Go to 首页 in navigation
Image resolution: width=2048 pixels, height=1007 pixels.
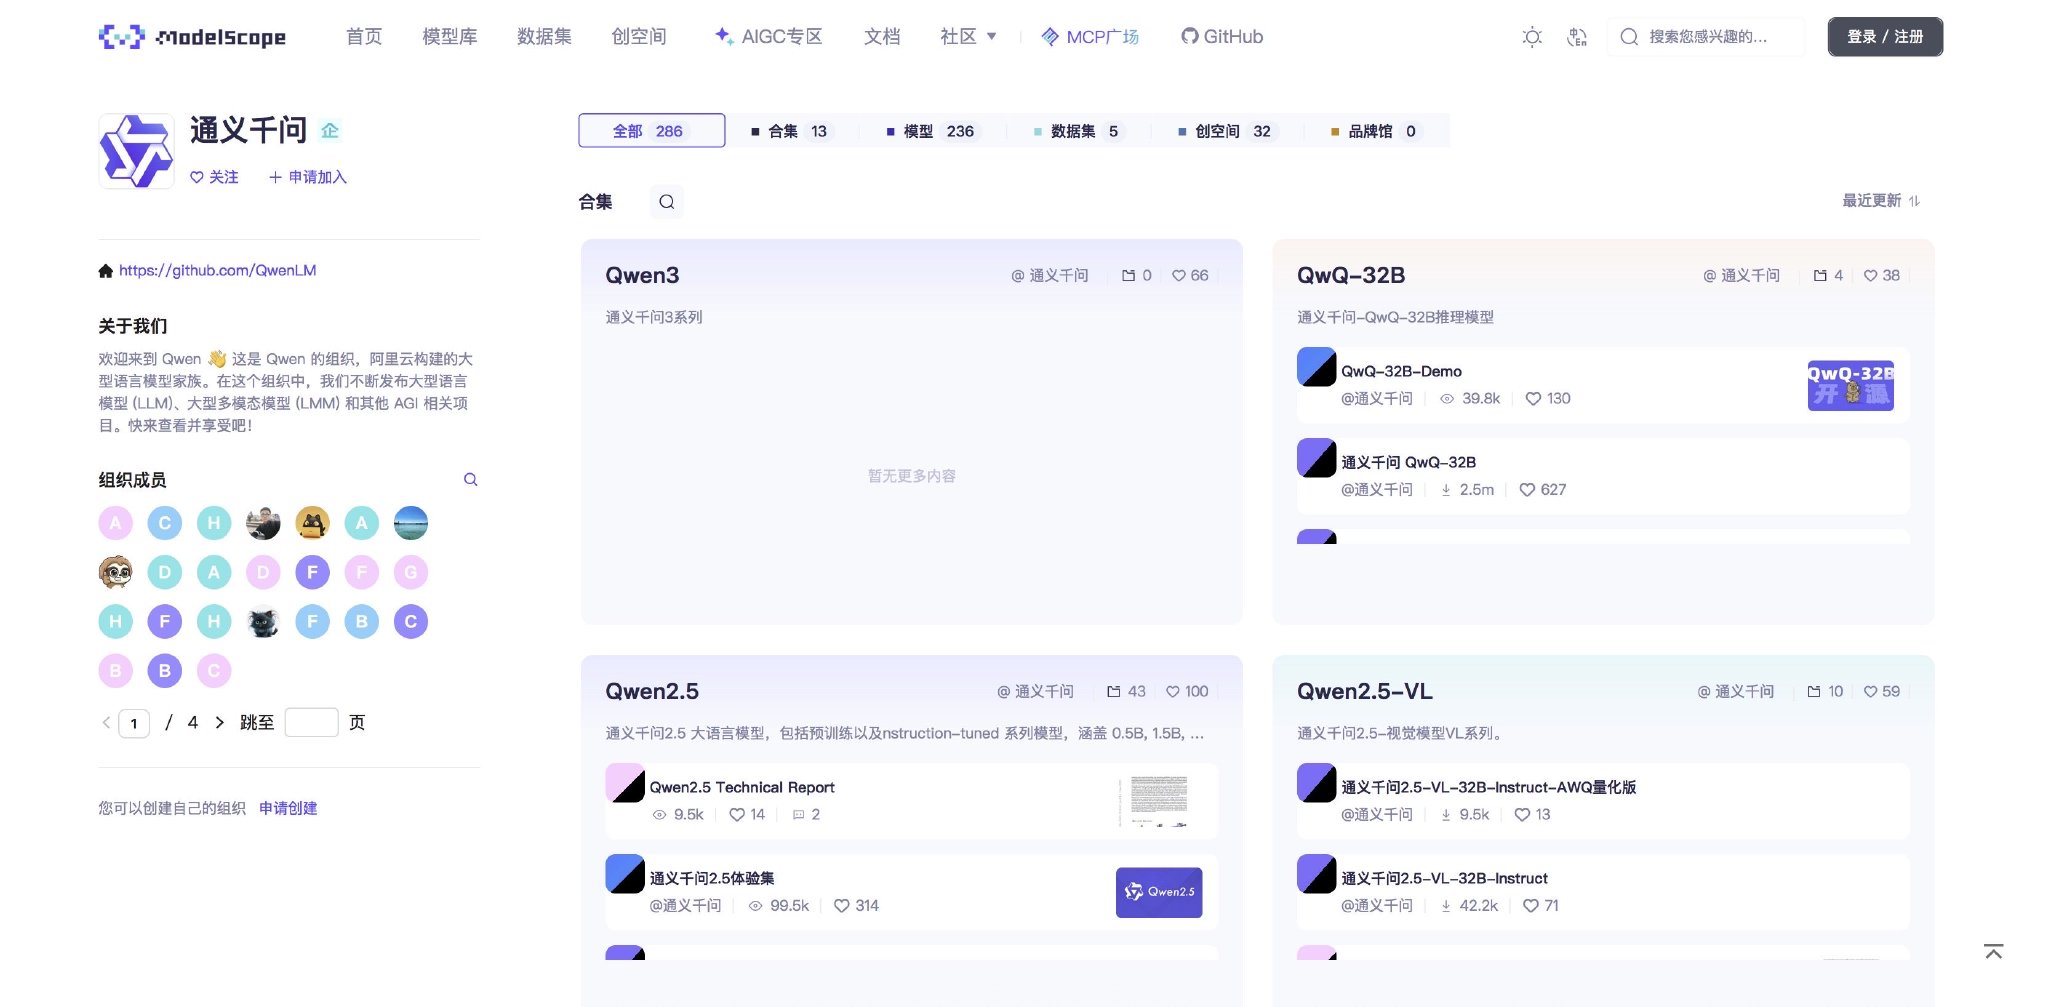pos(364,37)
